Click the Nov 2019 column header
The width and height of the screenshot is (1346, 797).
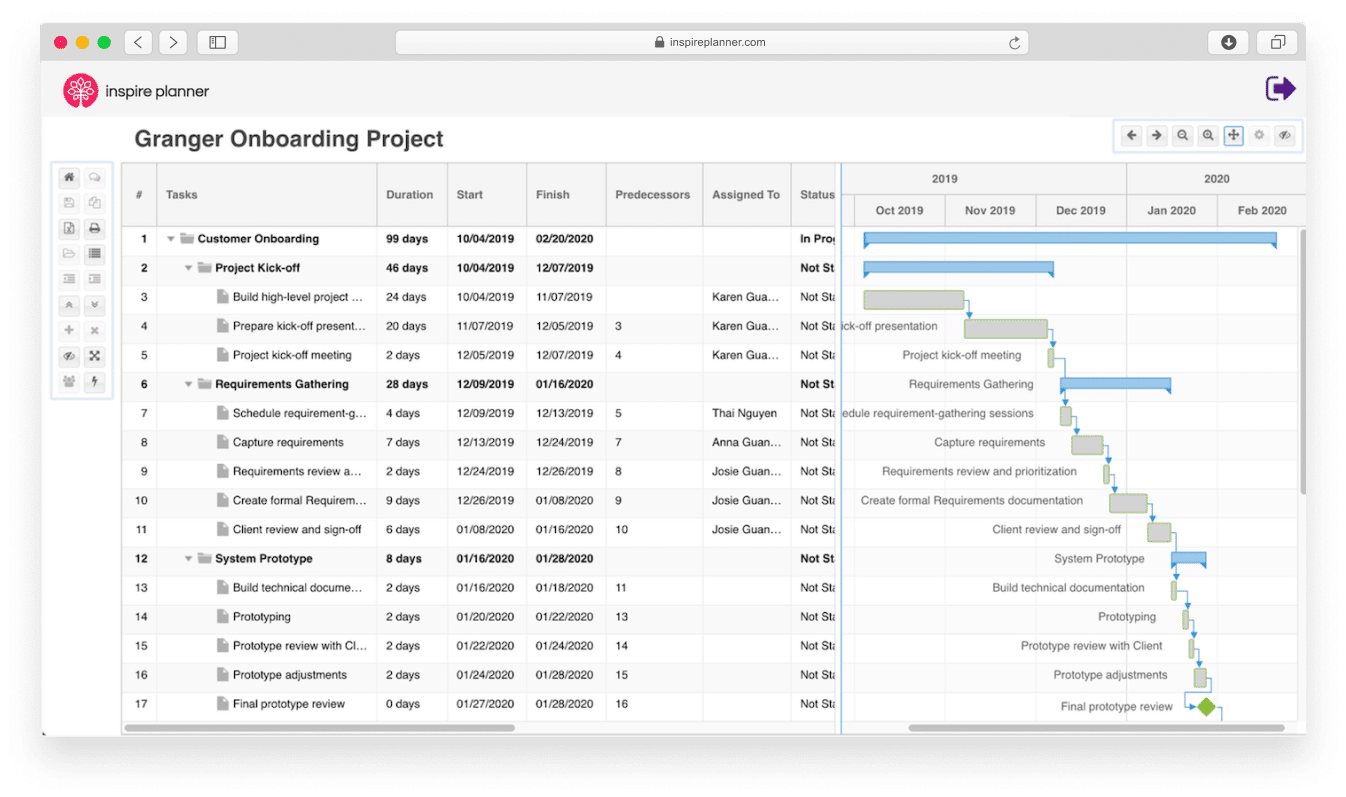click(989, 210)
